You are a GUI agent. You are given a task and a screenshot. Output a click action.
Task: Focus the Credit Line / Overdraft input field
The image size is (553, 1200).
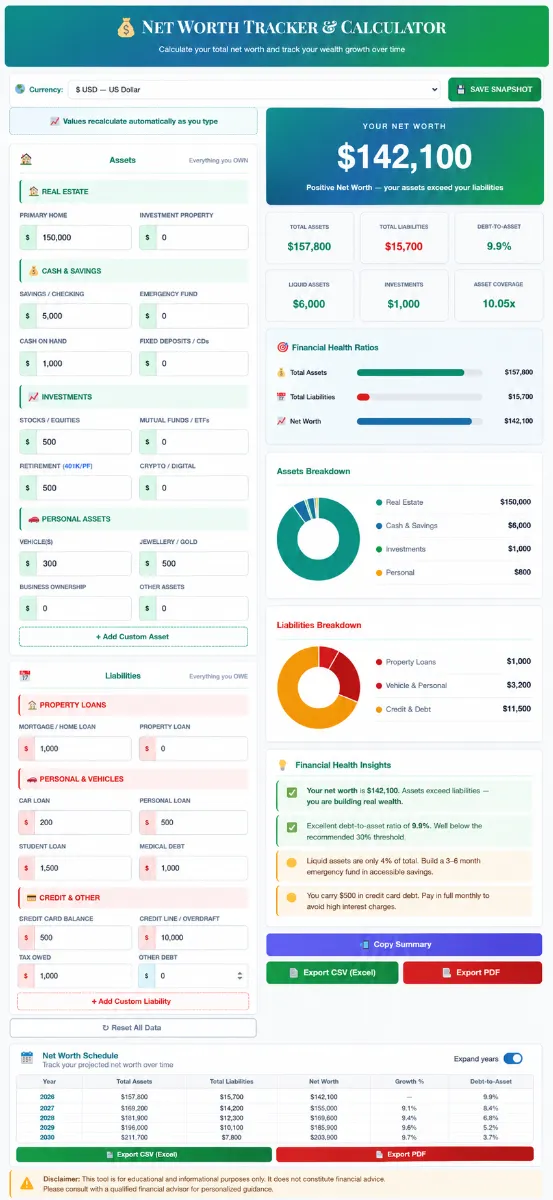point(194,938)
